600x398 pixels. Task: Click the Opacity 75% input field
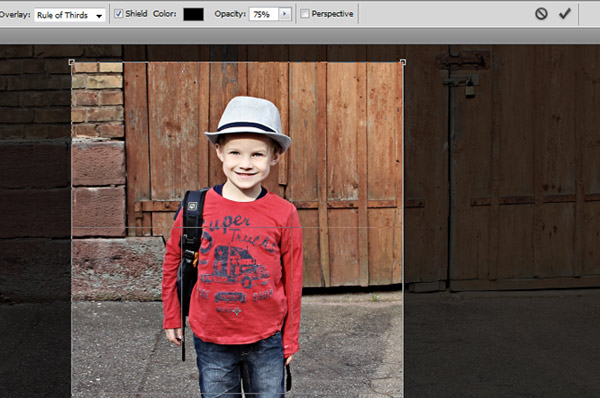(x=264, y=14)
